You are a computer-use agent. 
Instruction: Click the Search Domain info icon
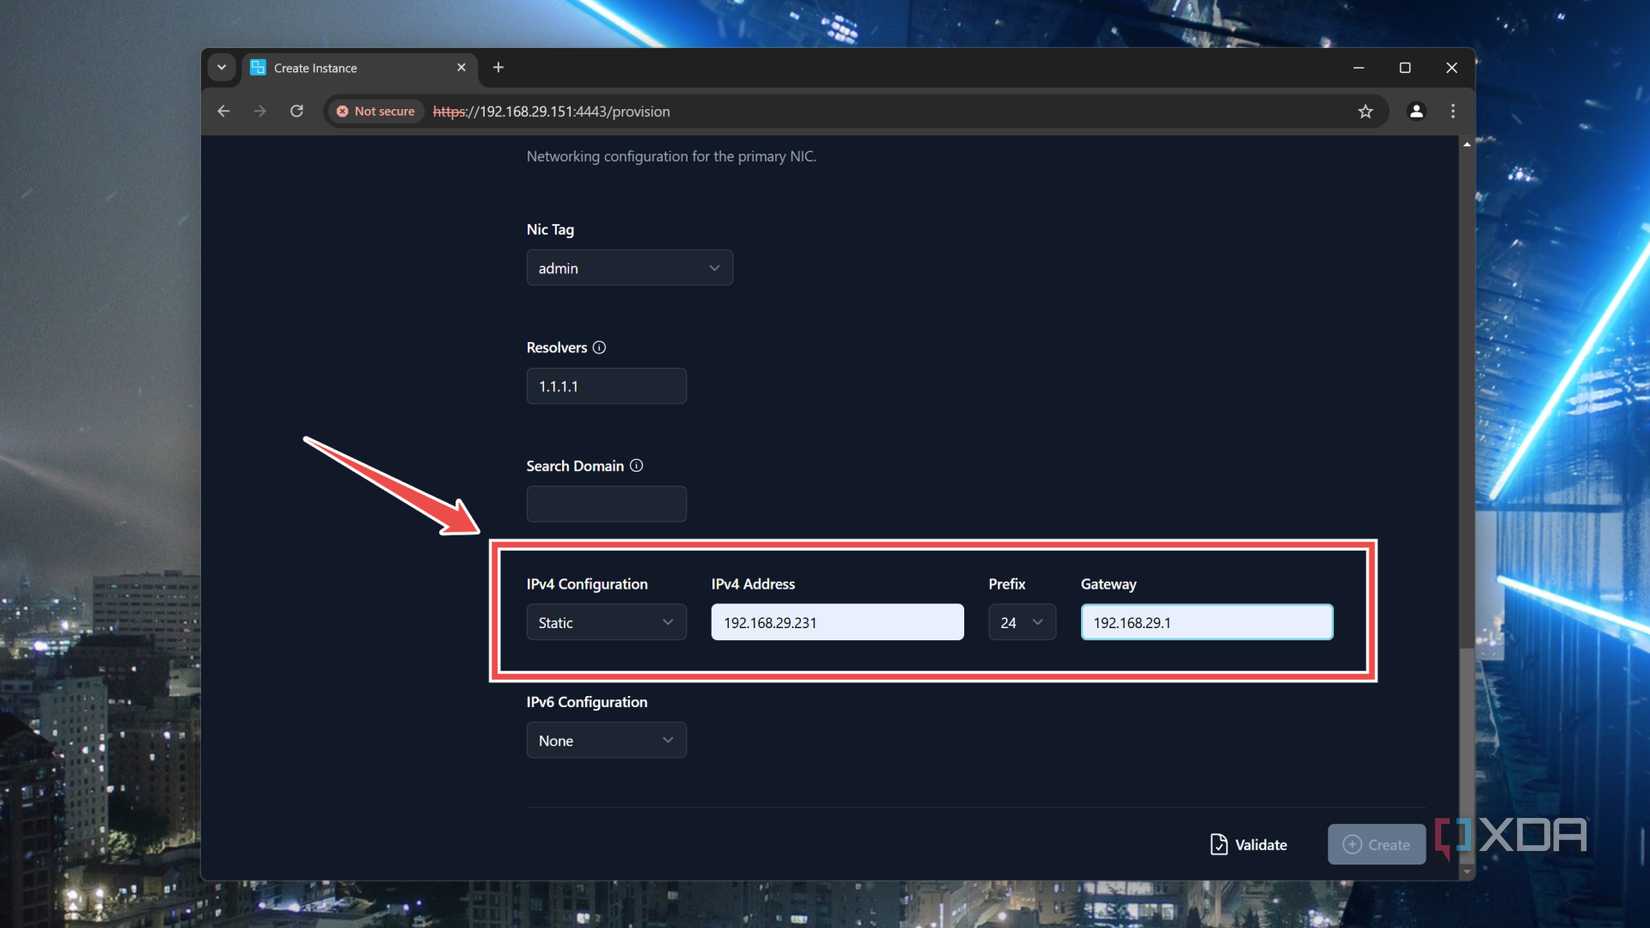[638, 465]
